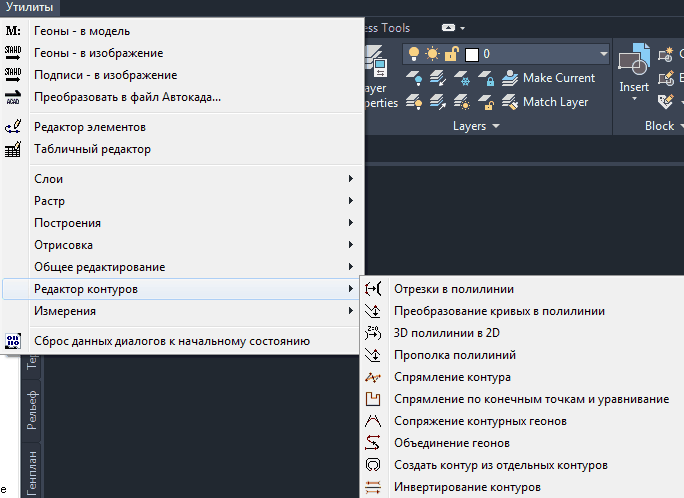Click the M: icon beside Геоны - в модель
The height and width of the screenshot is (498, 684).
[x=13, y=31]
